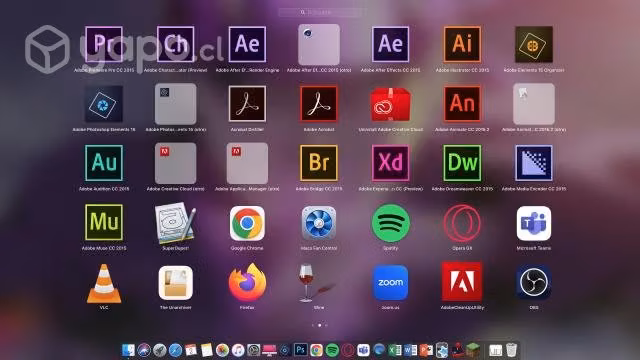Screen dimensions: 640x360
Task: Open the Adobe Photoshop Elements 15 alias
Action: click(176, 104)
